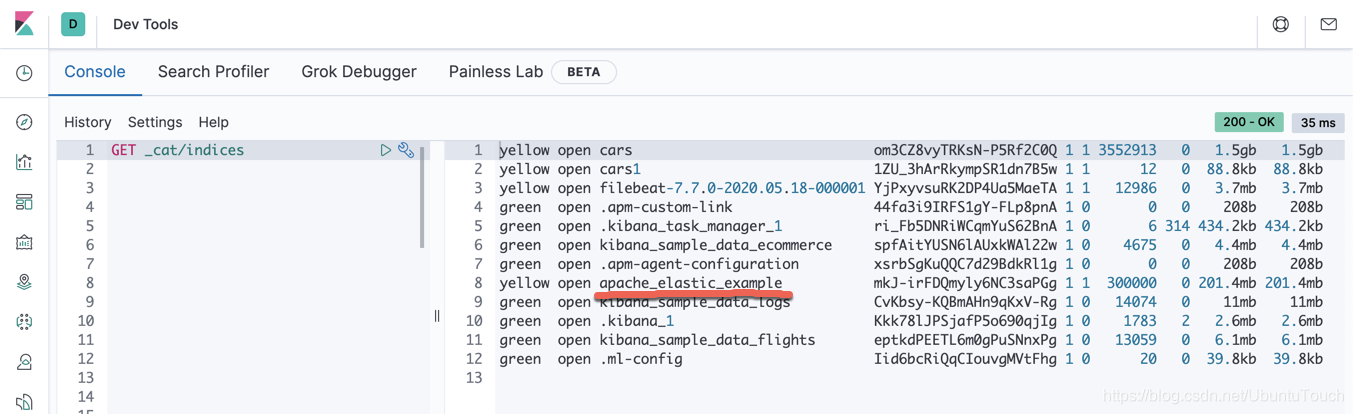1353x414 pixels.
Task: Open the Recently viewed clock icon
Action: (24, 73)
